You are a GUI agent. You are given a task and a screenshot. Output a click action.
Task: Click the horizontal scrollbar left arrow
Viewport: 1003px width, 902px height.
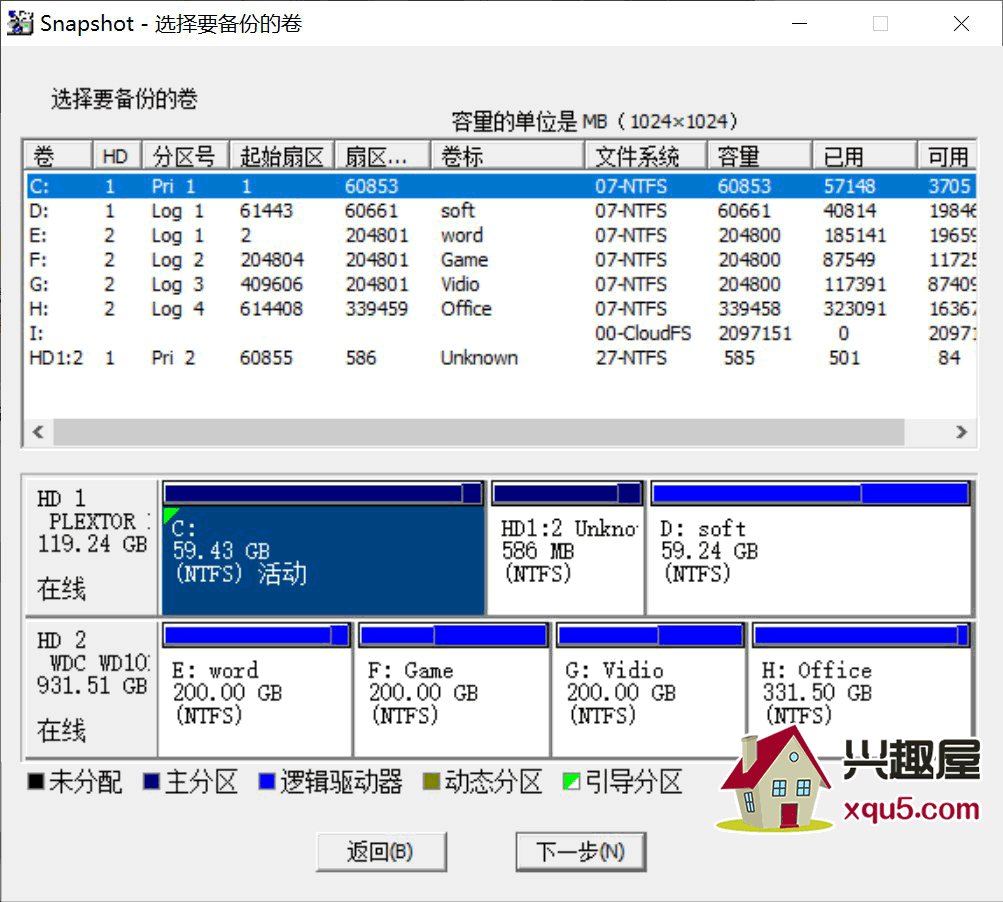pos(39,432)
